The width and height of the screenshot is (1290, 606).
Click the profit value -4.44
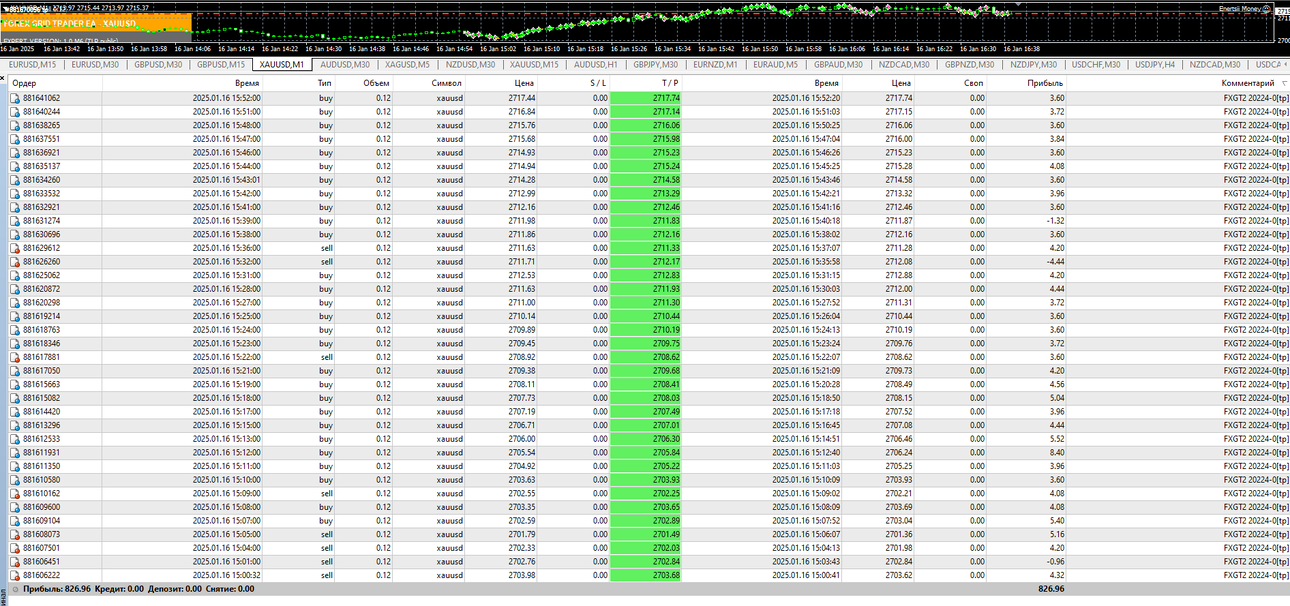(1055, 261)
